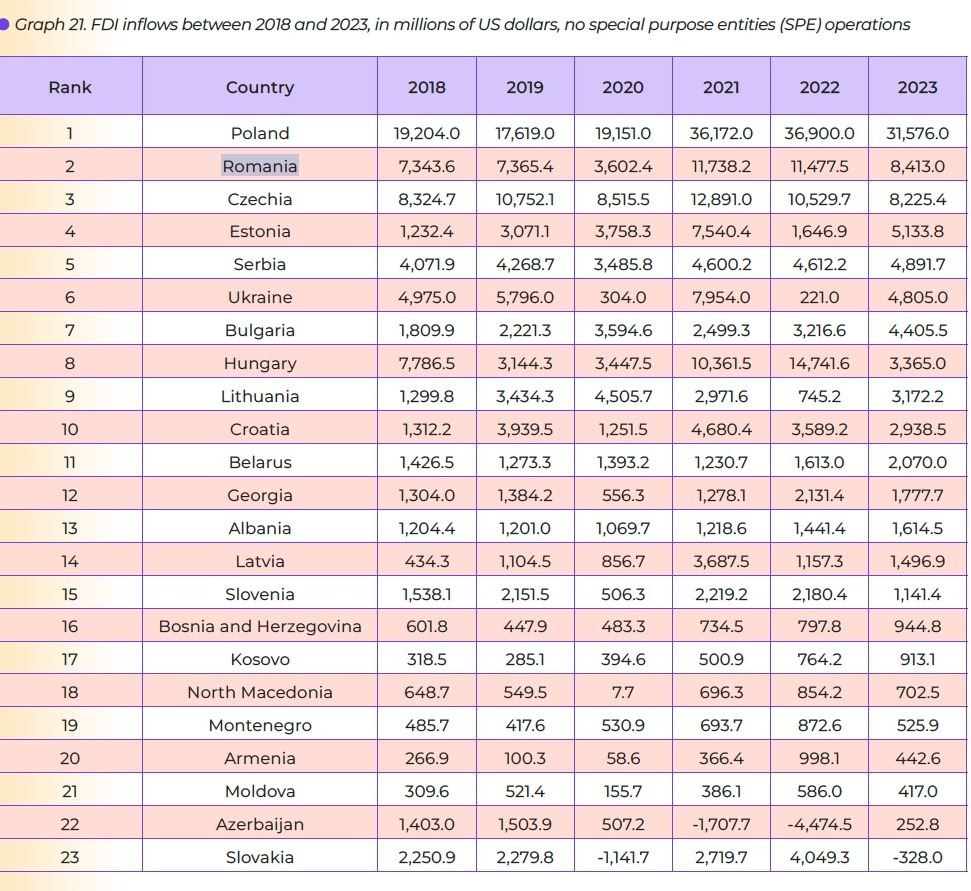971x891 pixels.
Task: Click the Georgia country cell
Action: coord(260,495)
